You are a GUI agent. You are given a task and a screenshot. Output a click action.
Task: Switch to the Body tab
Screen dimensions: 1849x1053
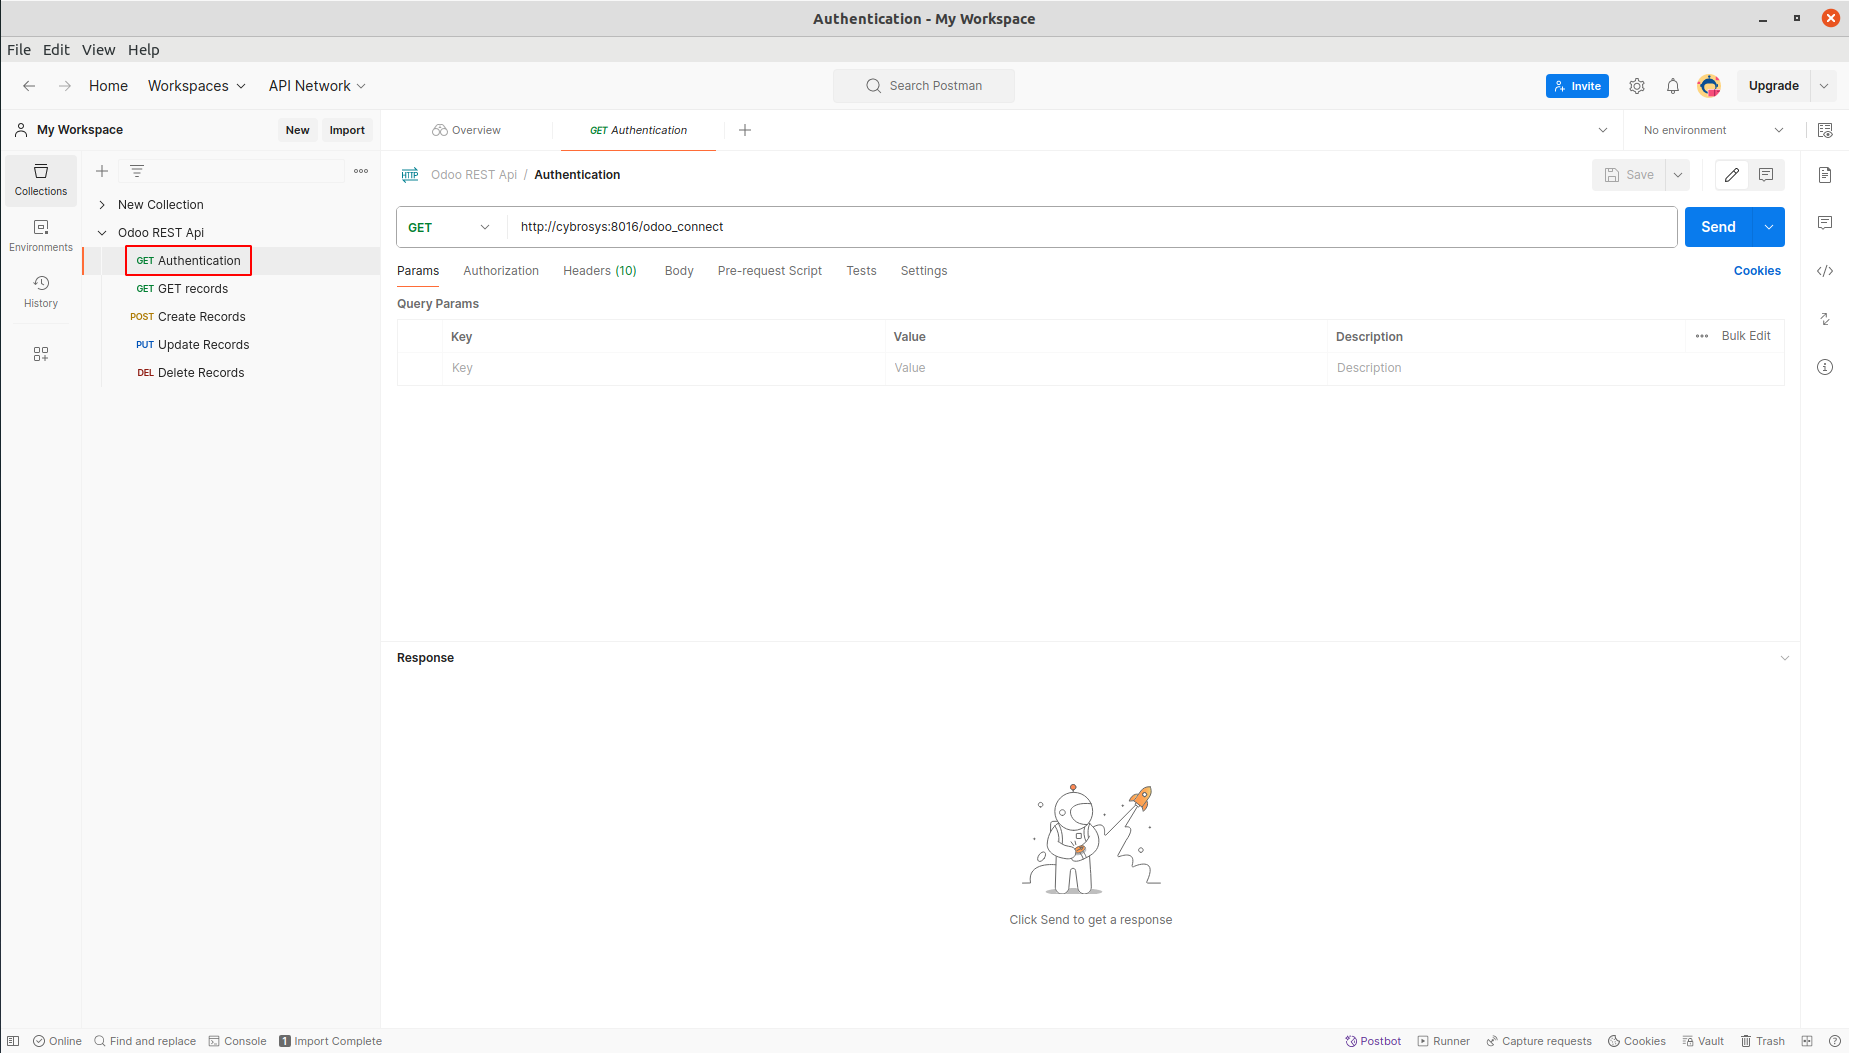pos(679,271)
